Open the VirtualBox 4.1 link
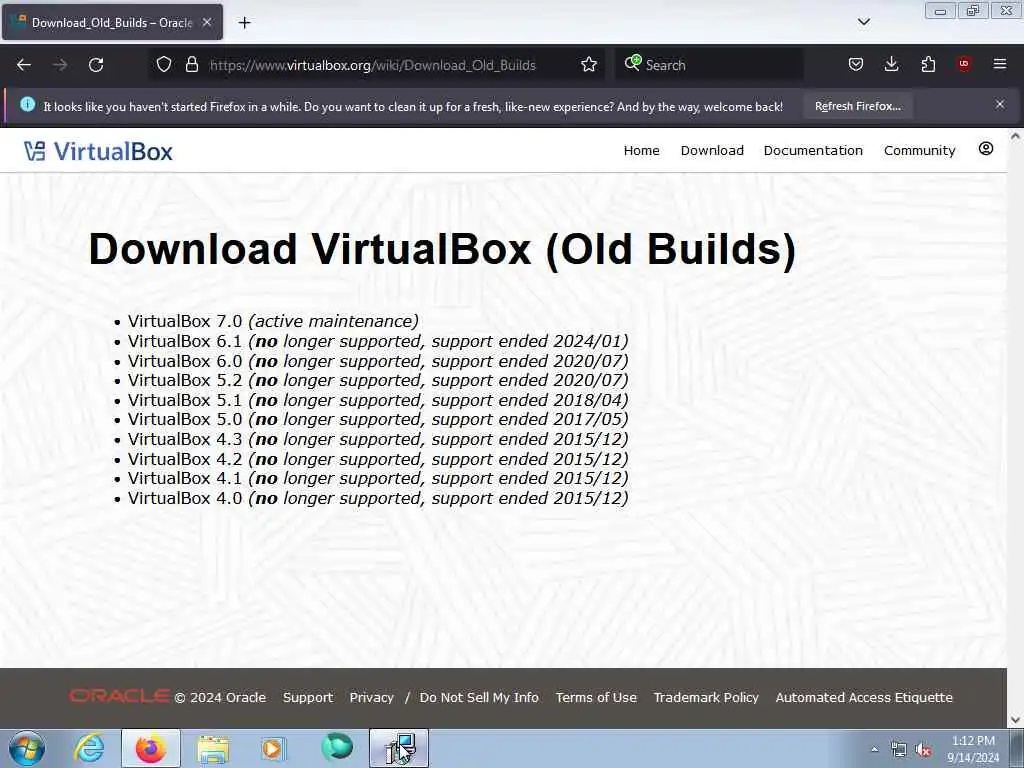The width and height of the screenshot is (1024, 768). 185,478
